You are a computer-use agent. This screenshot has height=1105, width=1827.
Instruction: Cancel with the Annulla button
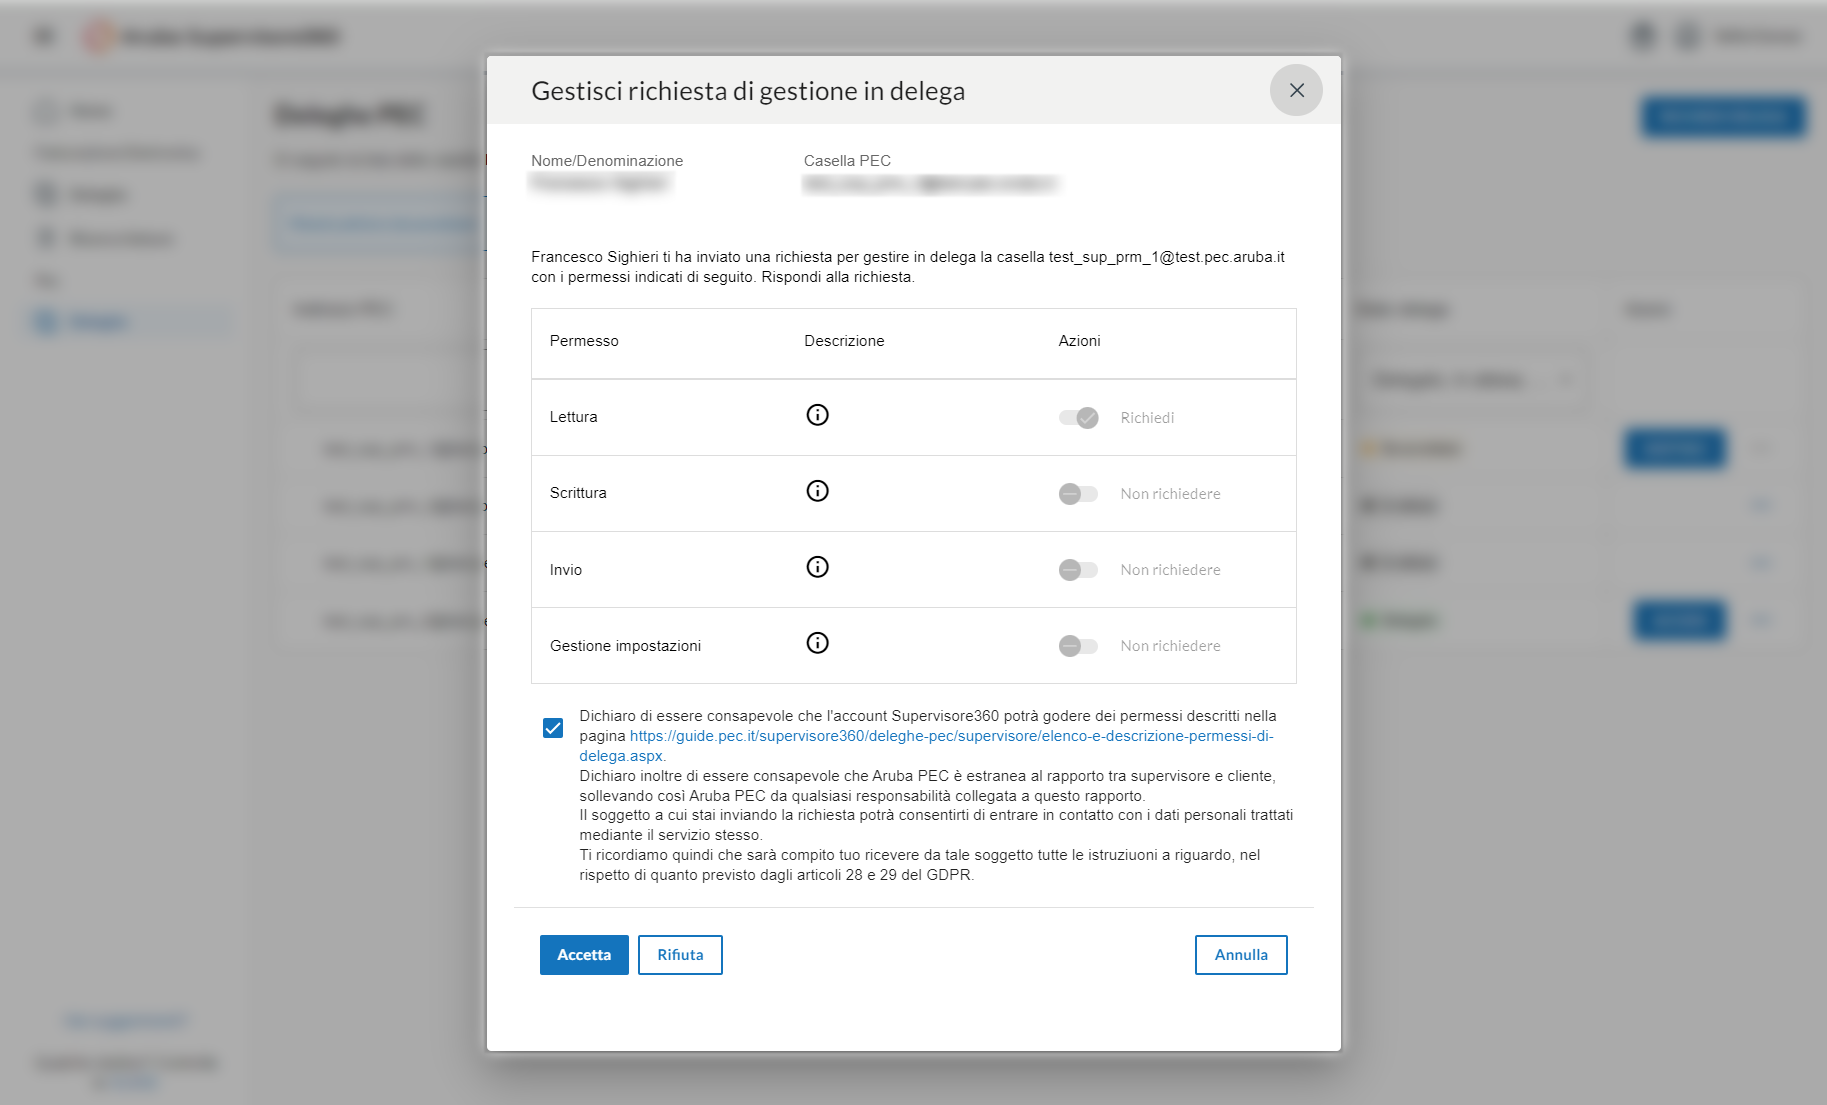(1241, 955)
